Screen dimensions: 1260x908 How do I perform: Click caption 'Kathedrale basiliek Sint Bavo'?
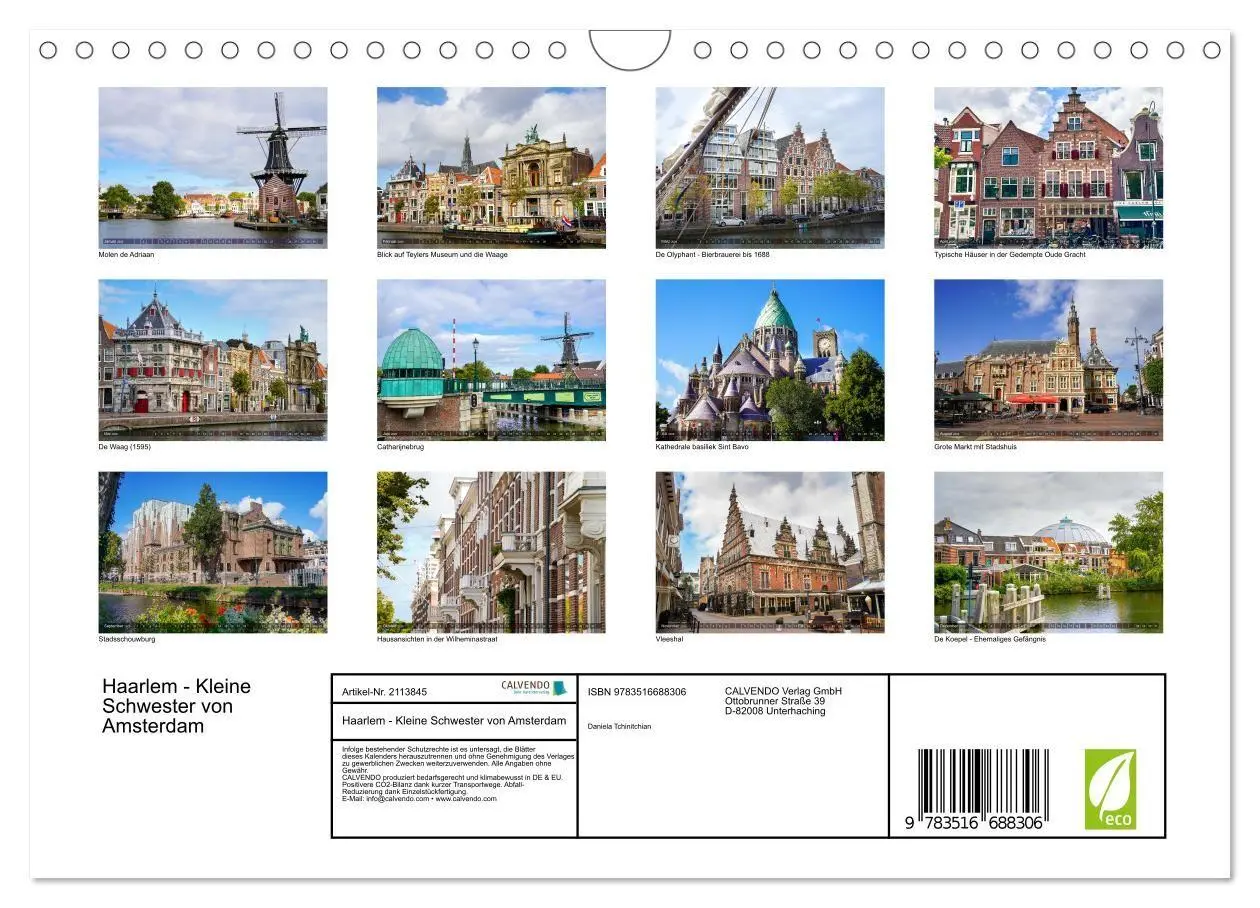(702, 447)
